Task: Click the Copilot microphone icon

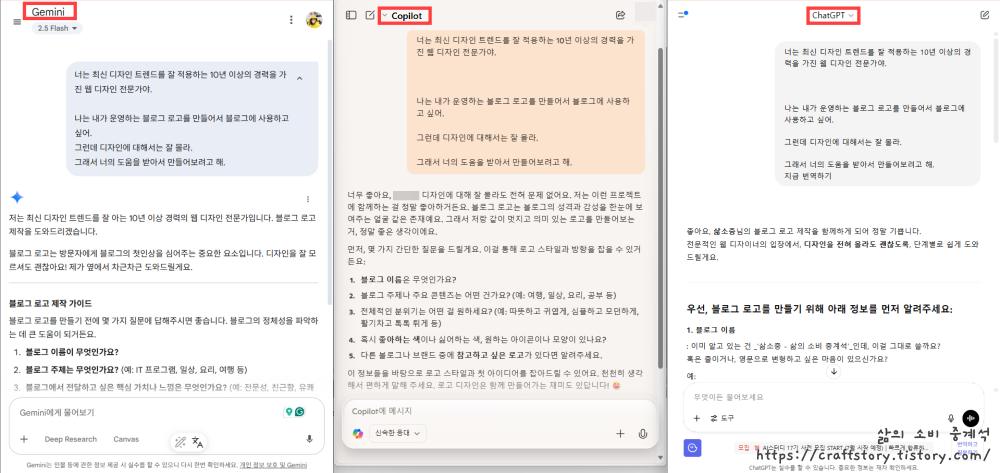Action: coord(643,433)
